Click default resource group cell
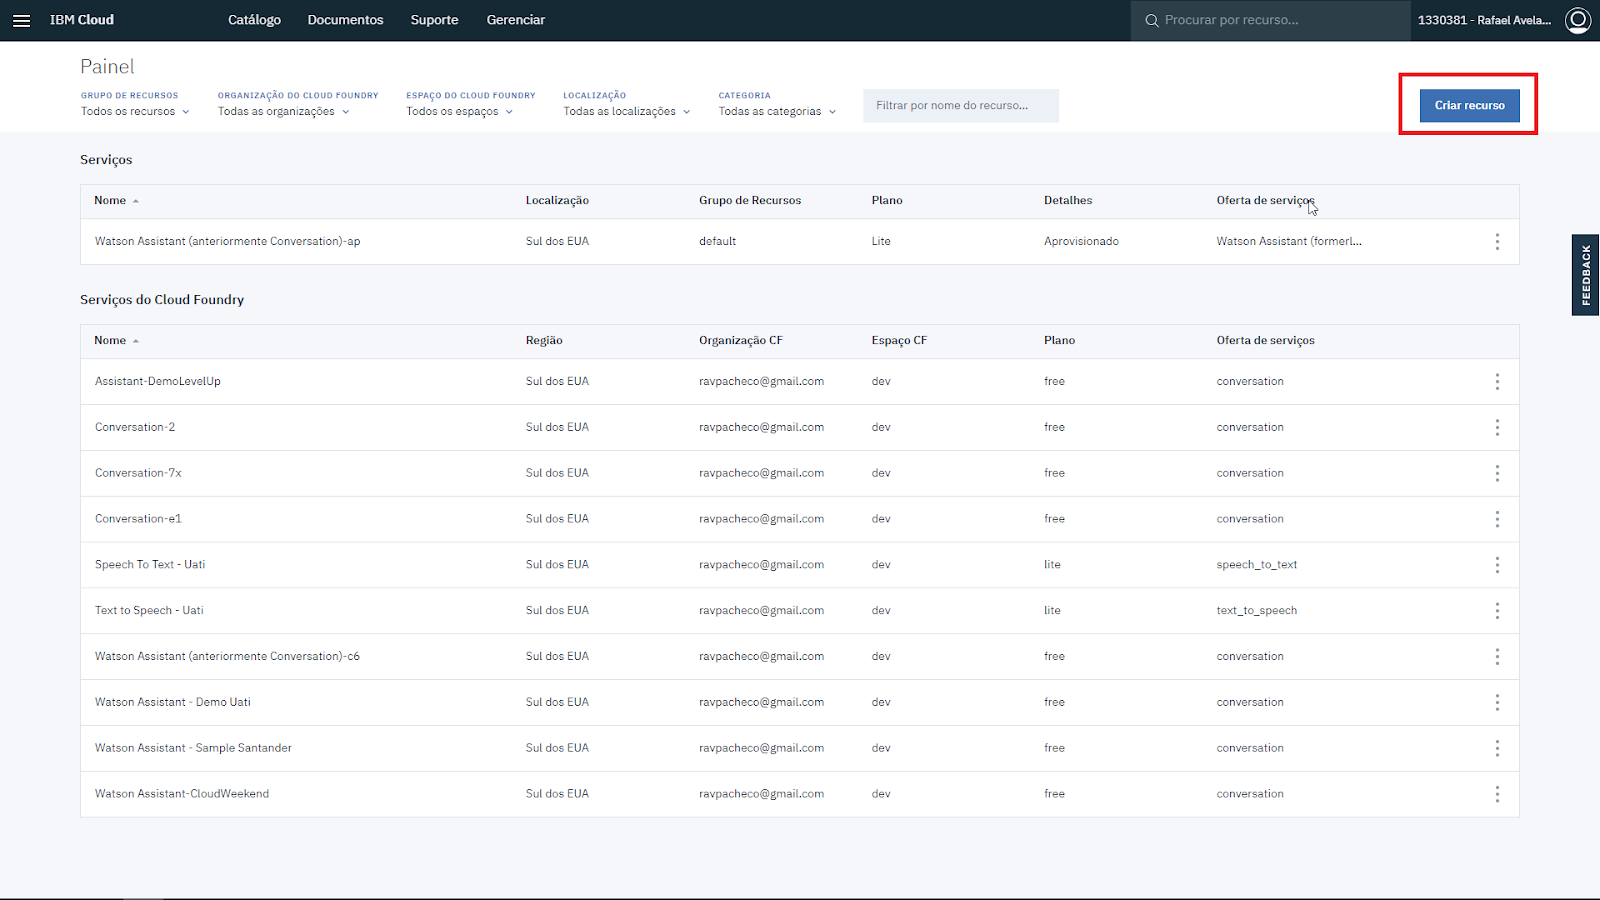Viewport: 1600px width, 900px height. [717, 241]
